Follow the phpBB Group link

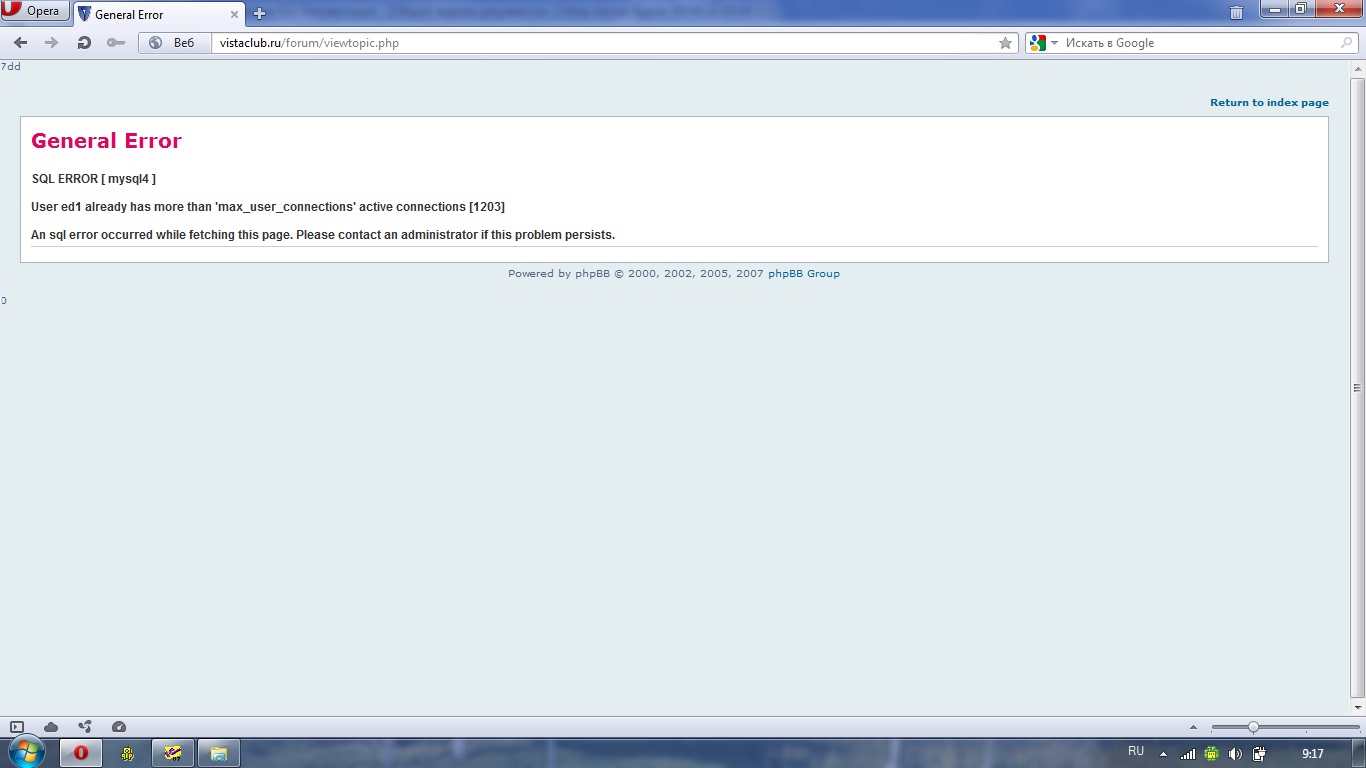click(803, 273)
